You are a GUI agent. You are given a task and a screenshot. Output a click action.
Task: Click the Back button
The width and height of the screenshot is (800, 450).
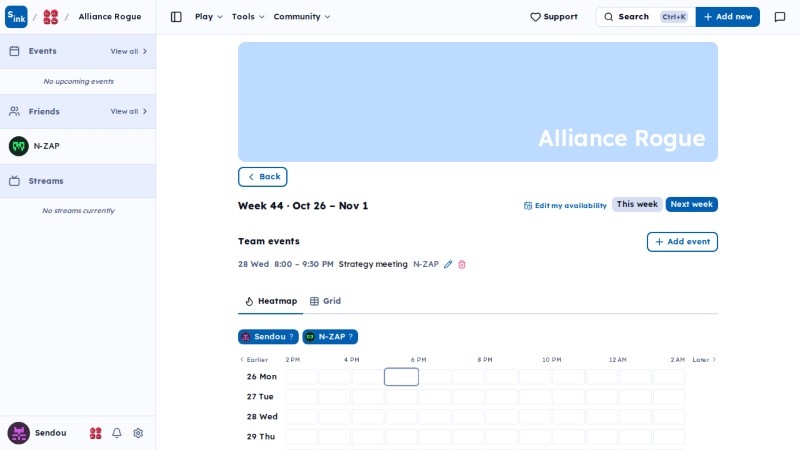[x=263, y=177]
